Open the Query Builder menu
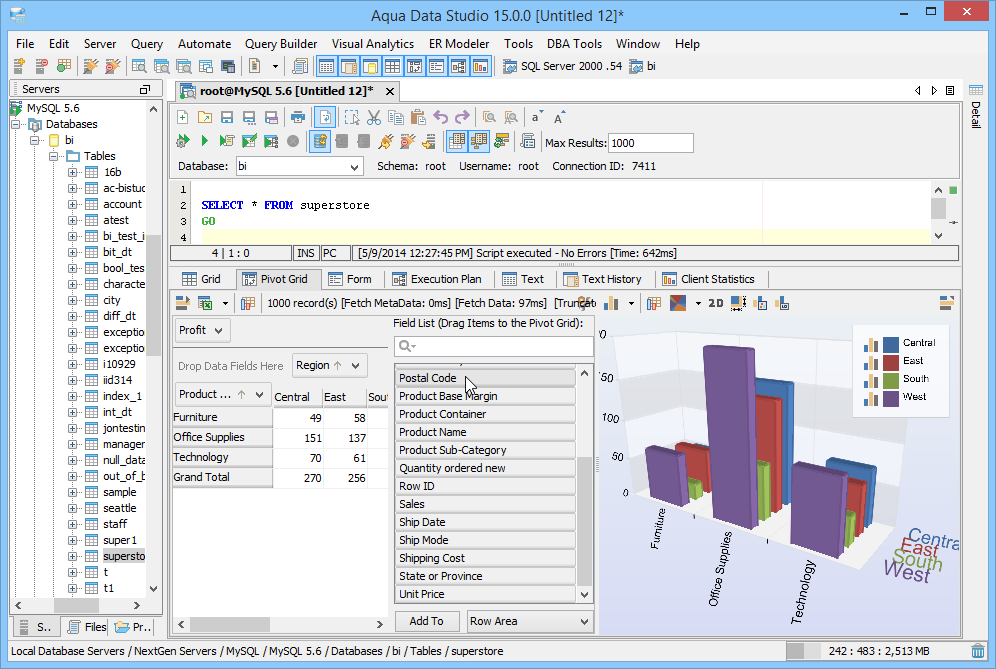Image resolution: width=996 pixels, height=669 pixels. tap(281, 44)
